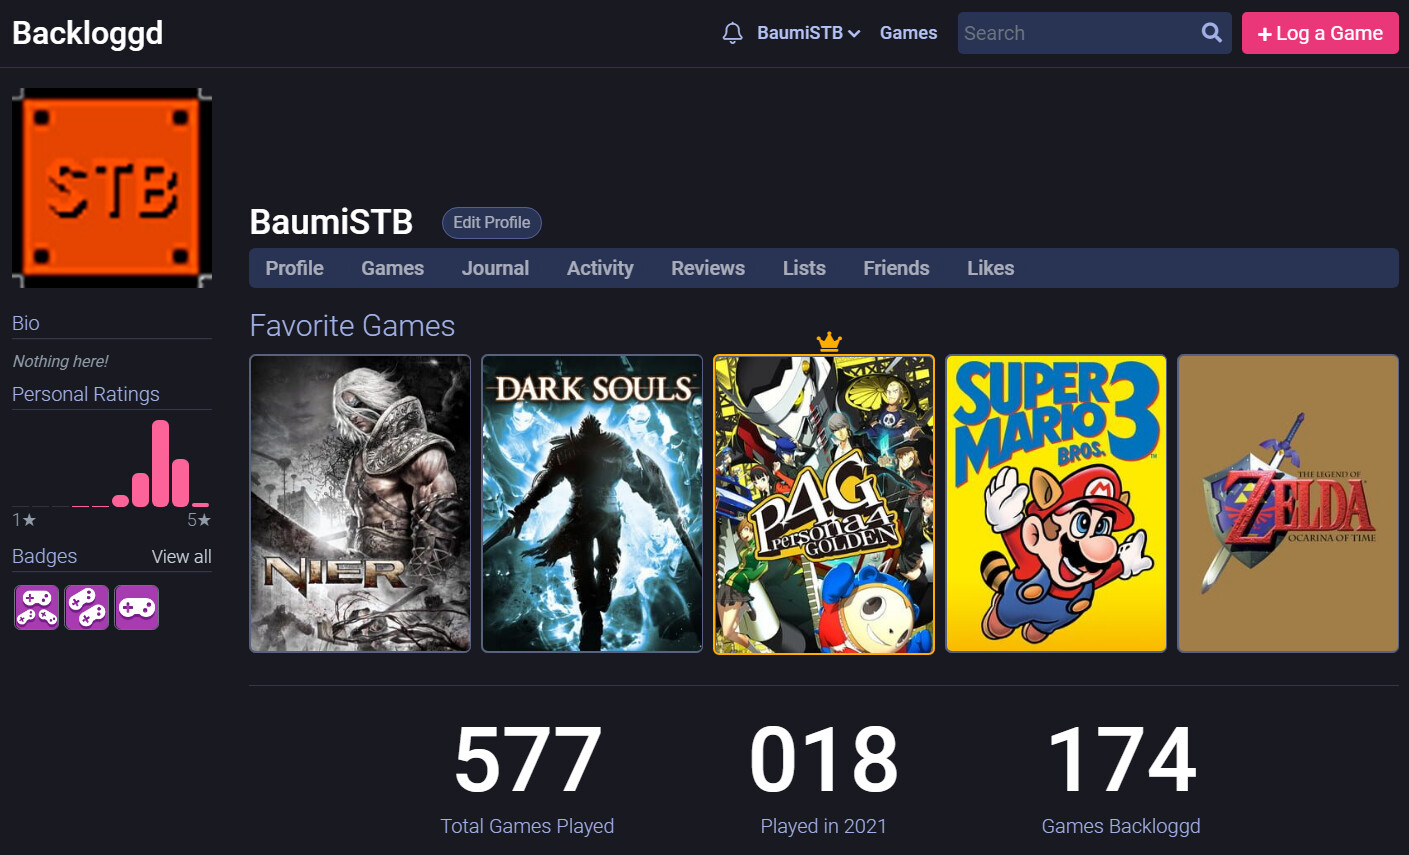Click the Edit Profile button
This screenshot has width=1409, height=855.
[492, 222]
